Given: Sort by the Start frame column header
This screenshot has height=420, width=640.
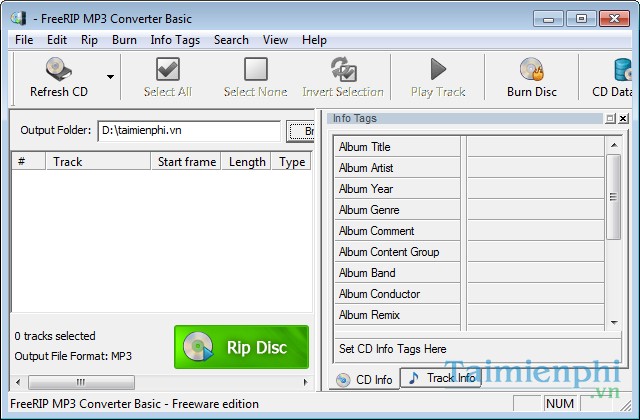Looking at the screenshot, I should coord(186,162).
